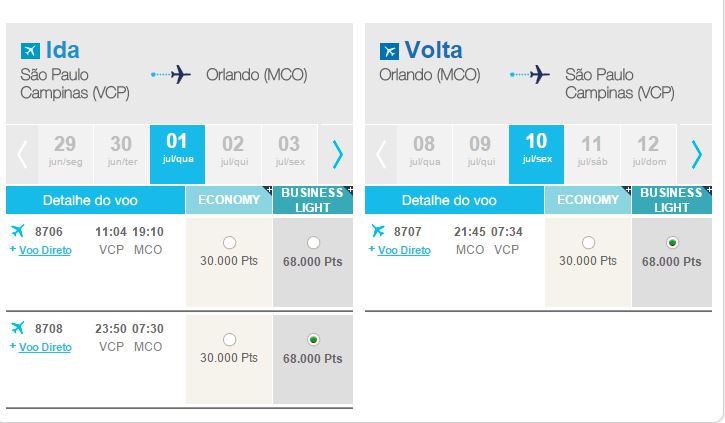Expand Economy fare details in Ida header
Screen dimensions: 725x423
269,190
